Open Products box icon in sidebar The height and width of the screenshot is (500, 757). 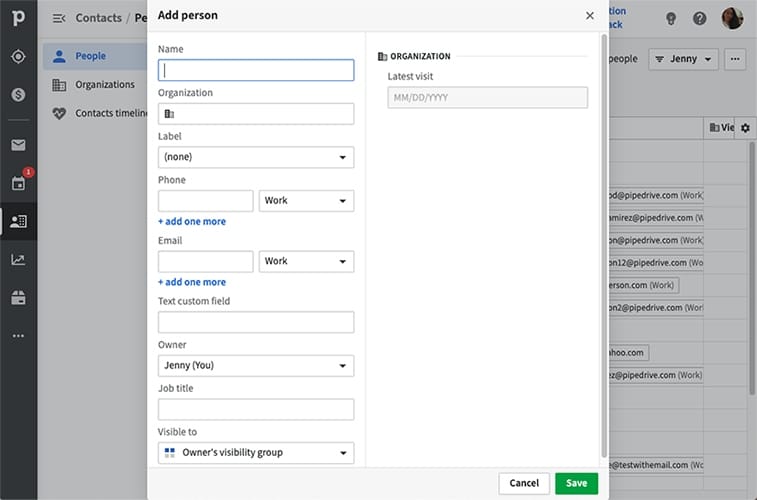coord(18,298)
